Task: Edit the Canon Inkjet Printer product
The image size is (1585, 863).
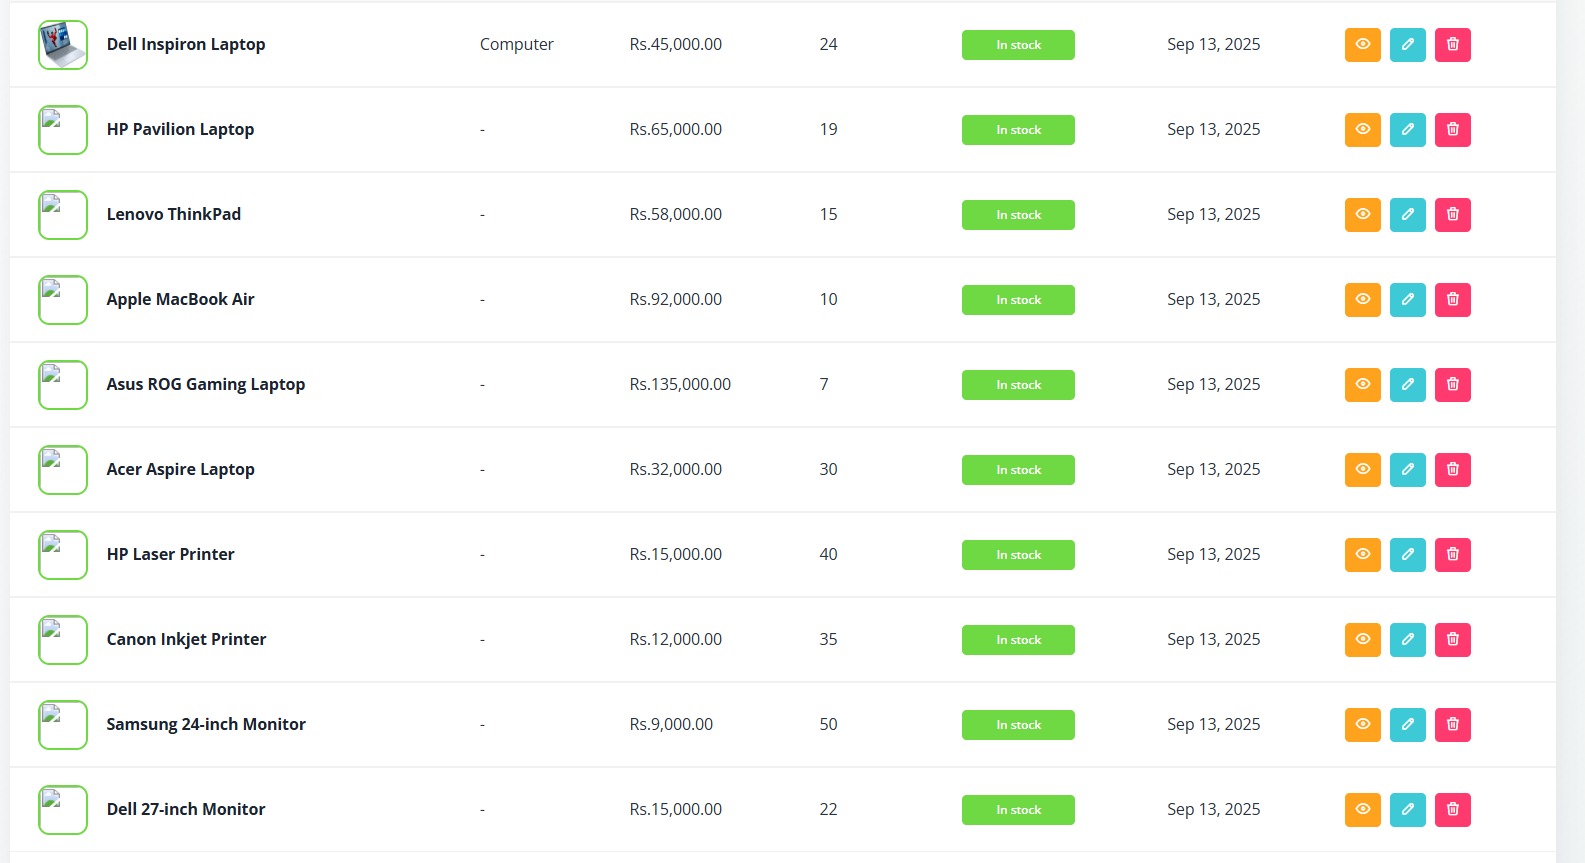Action: pos(1407,640)
